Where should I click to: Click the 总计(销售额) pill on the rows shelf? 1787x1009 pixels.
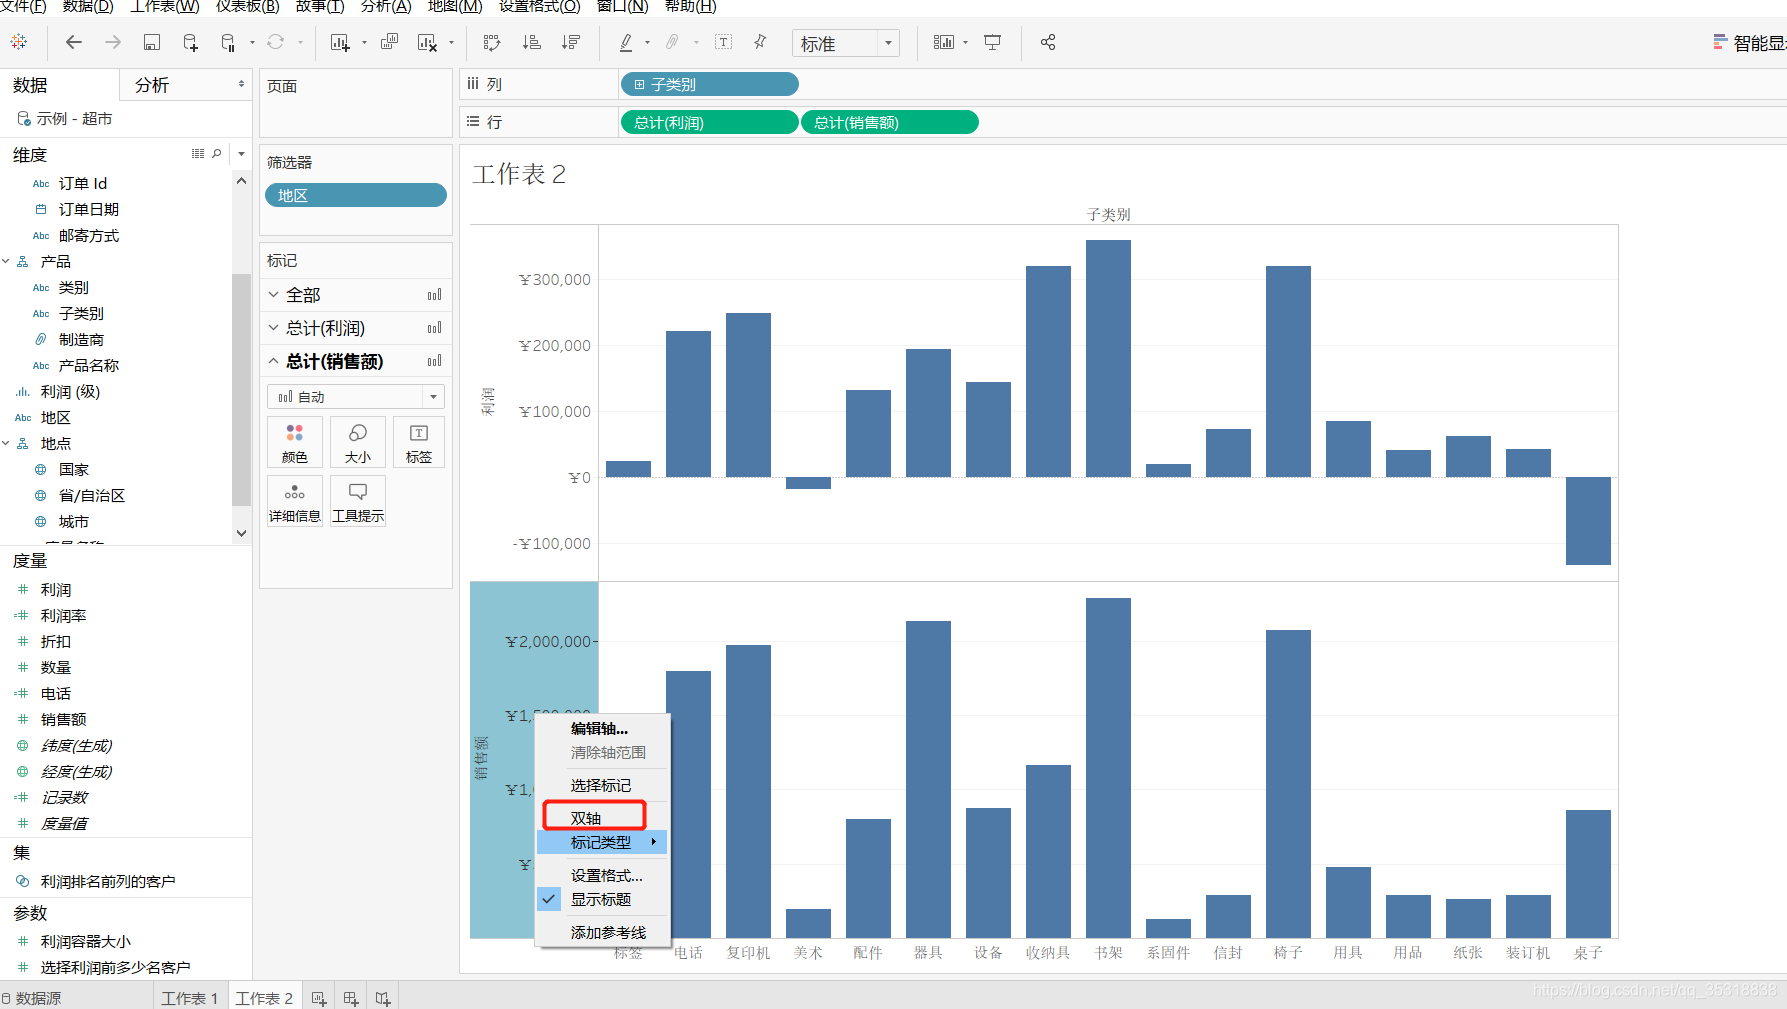(x=890, y=122)
